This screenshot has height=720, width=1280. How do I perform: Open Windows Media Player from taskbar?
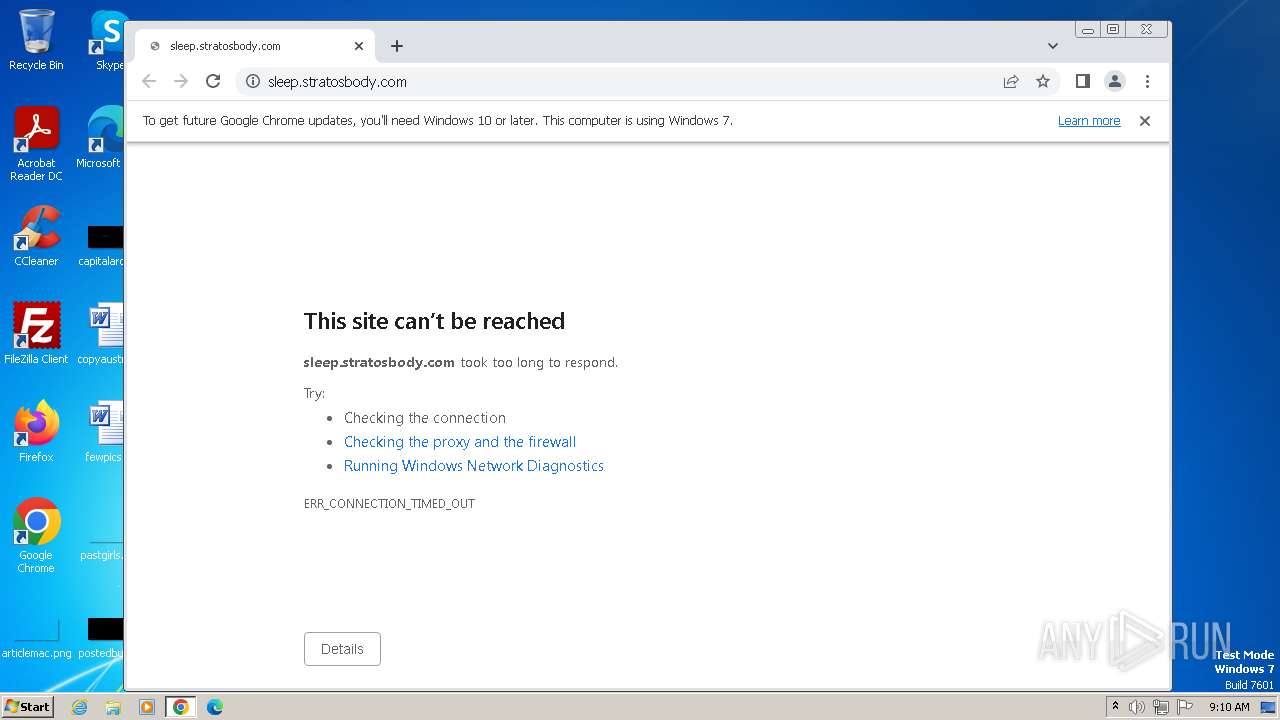(x=147, y=707)
